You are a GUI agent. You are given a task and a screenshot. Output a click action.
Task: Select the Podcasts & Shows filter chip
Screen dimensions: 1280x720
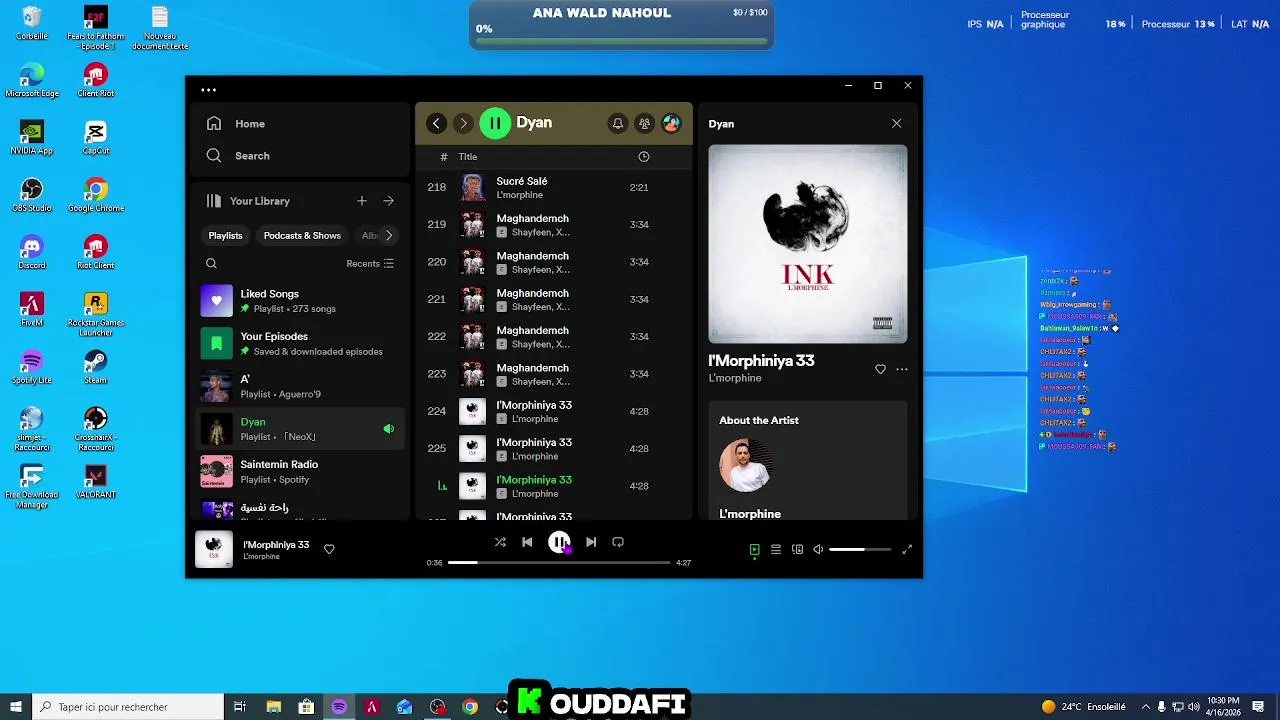(x=302, y=236)
